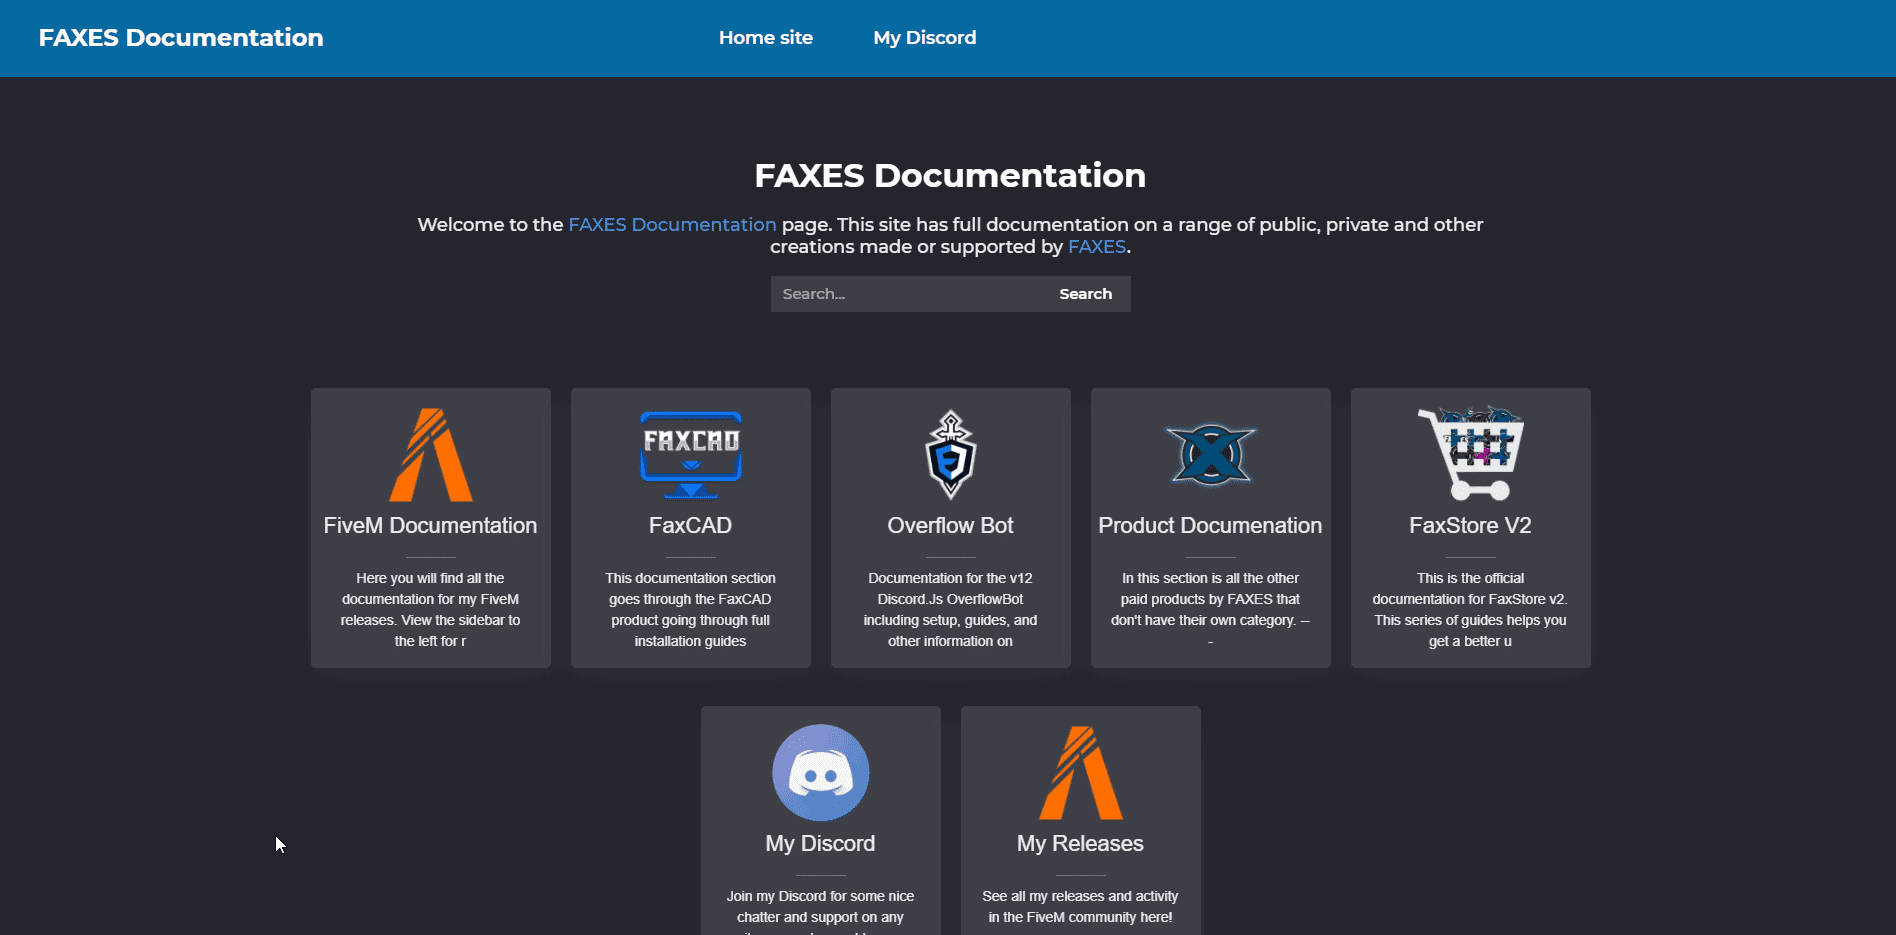The height and width of the screenshot is (935, 1896).
Task: Click the My Releases orange logo
Action: (1080, 772)
